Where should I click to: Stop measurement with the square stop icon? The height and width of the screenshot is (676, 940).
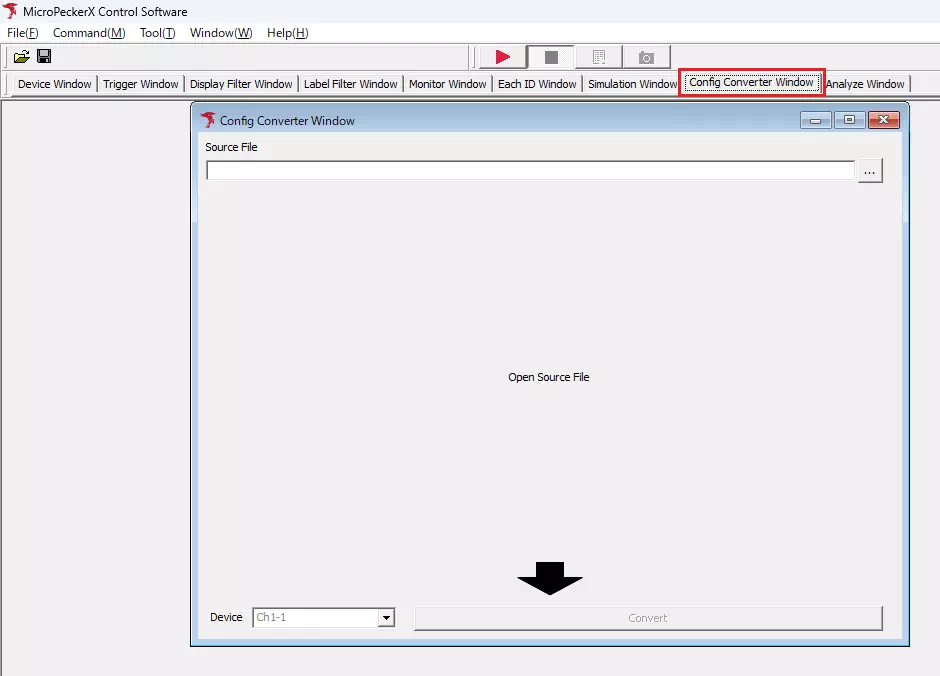551,57
